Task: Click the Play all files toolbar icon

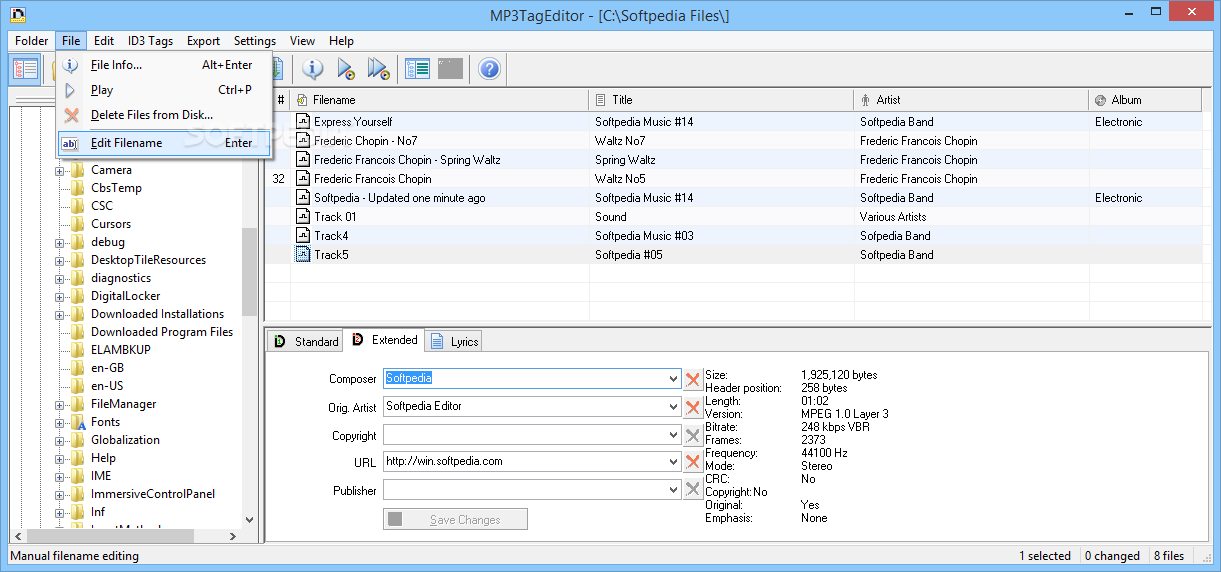Action: (x=378, y=69)
